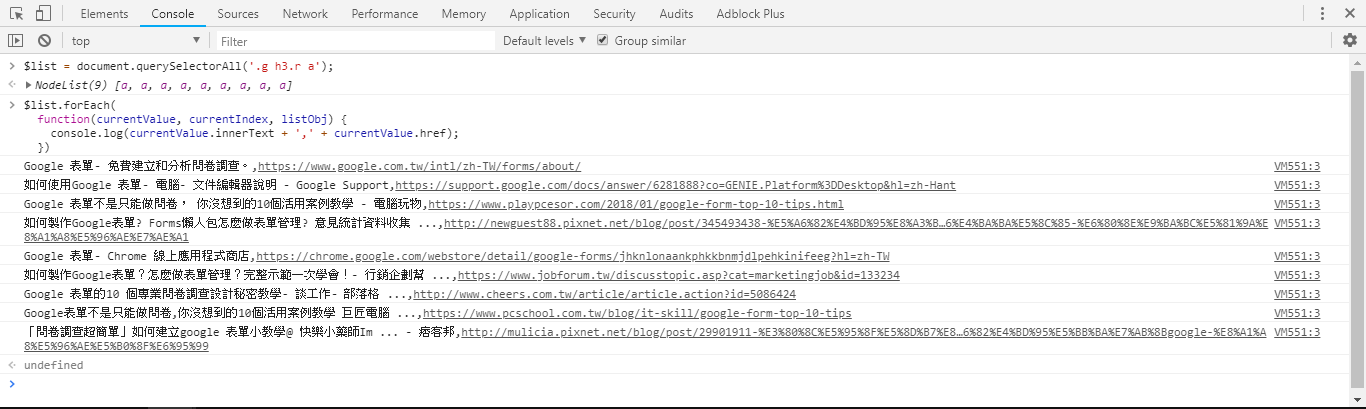Close the DevTools panel
Image resolution: width=1366 pixels, height=409 pixels.
point(1350,14)
